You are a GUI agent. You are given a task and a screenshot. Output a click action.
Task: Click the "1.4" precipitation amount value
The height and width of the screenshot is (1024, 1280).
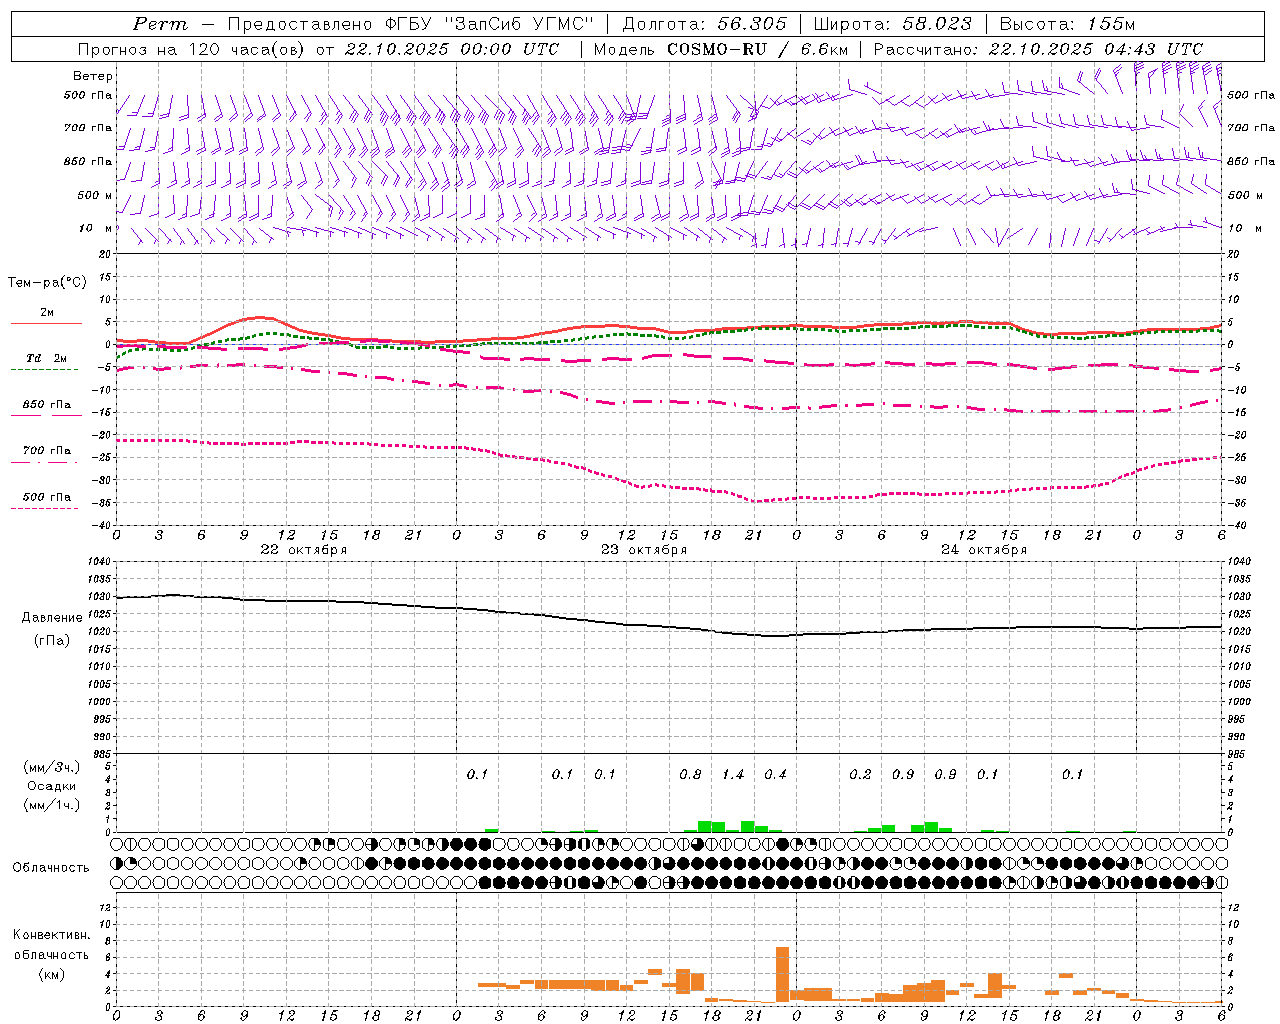click(x=733, y=774)
